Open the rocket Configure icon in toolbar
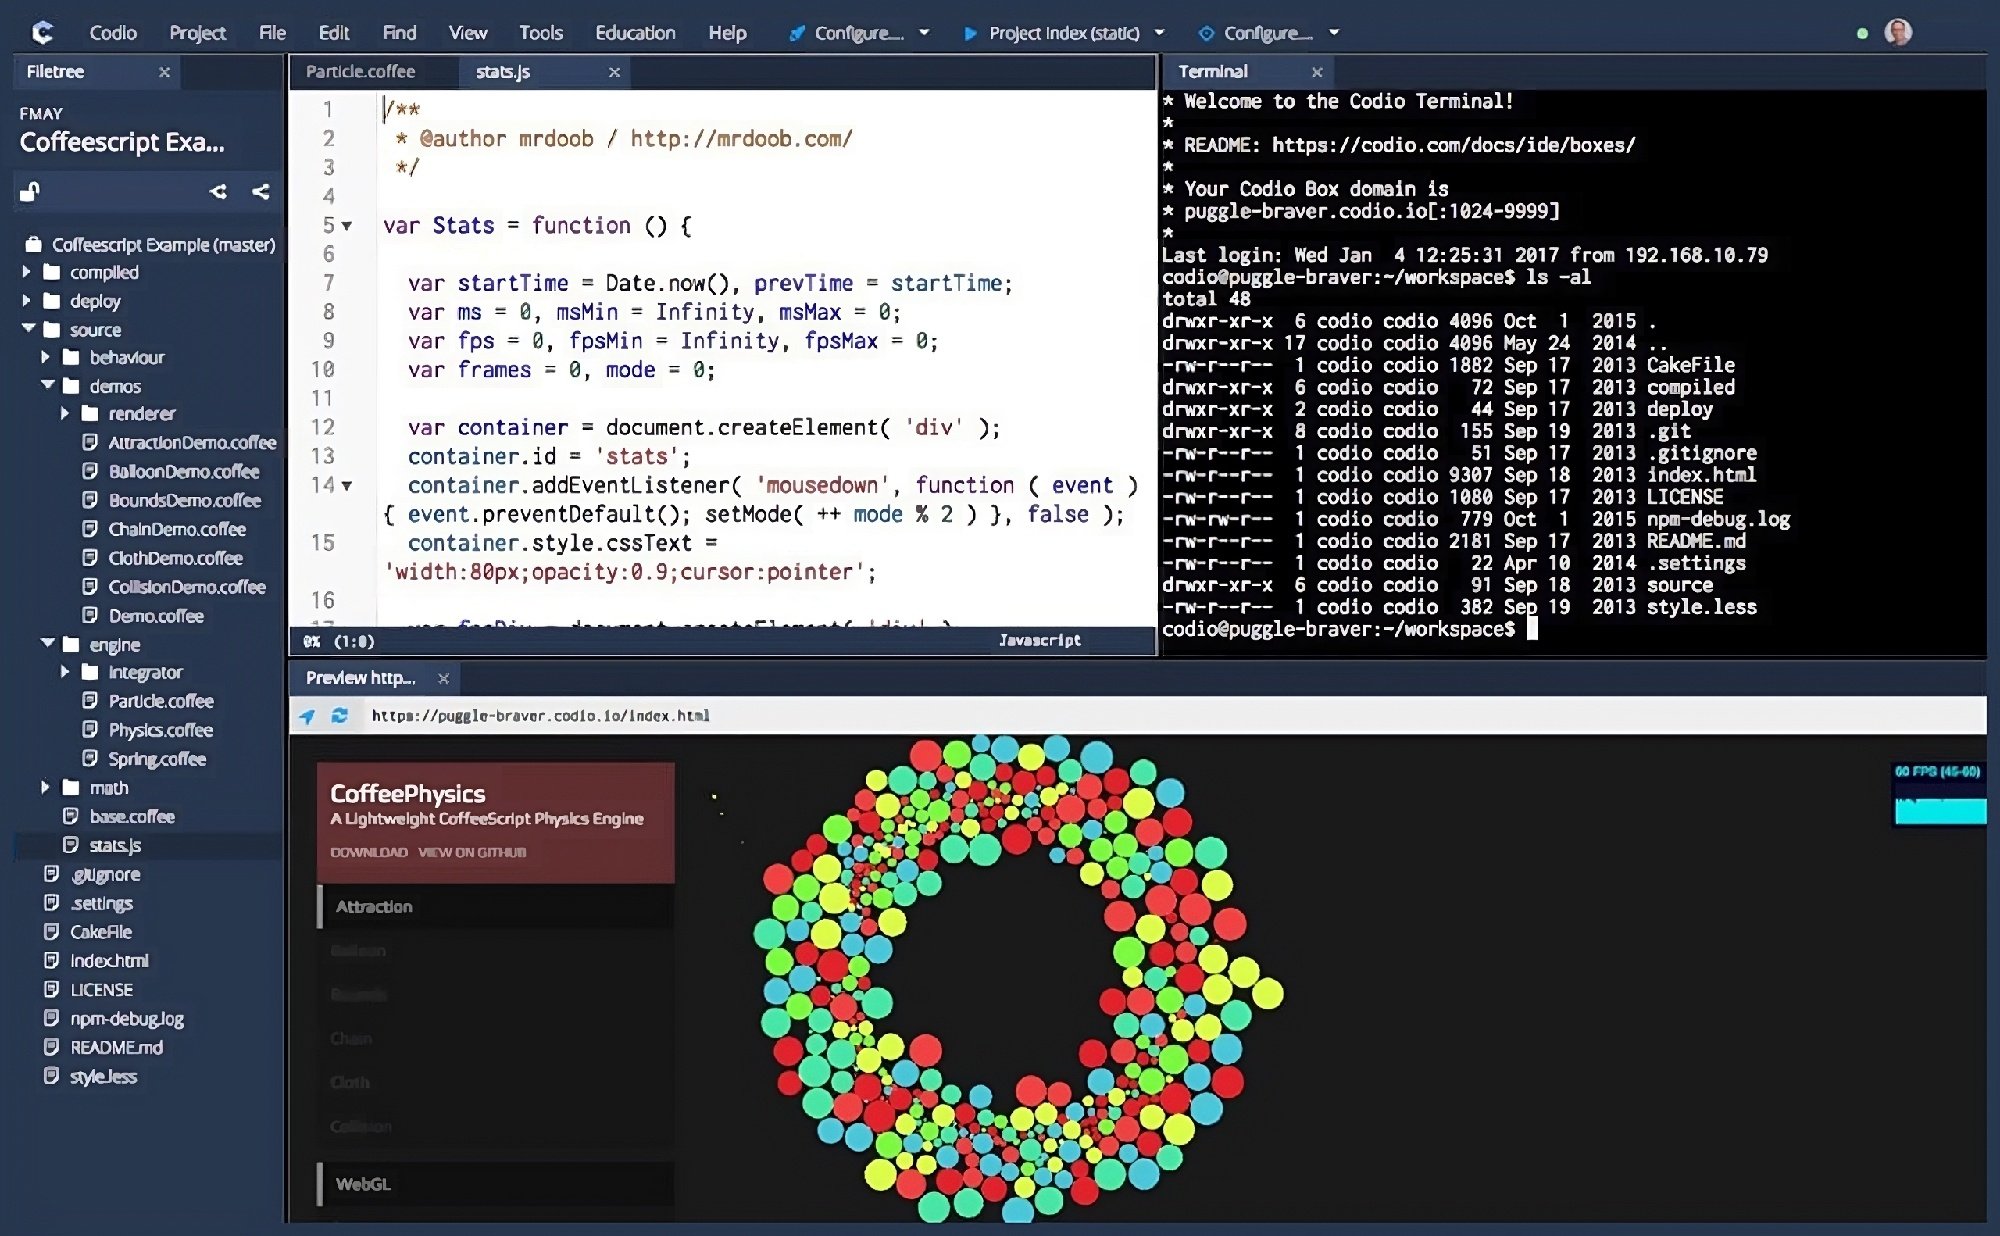Image resolution: width=2000 pixels, height=1236 pixels. click(x=795, y=32)
